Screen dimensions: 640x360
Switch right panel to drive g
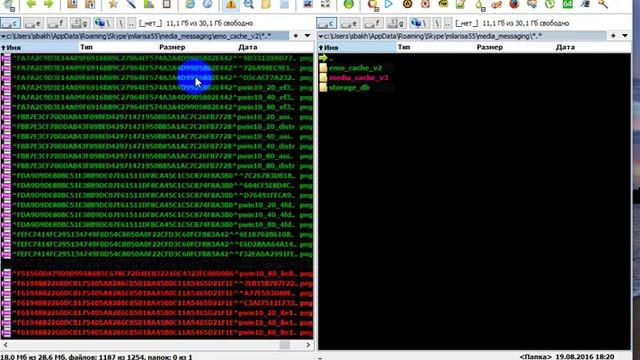(x=397, y=23)
